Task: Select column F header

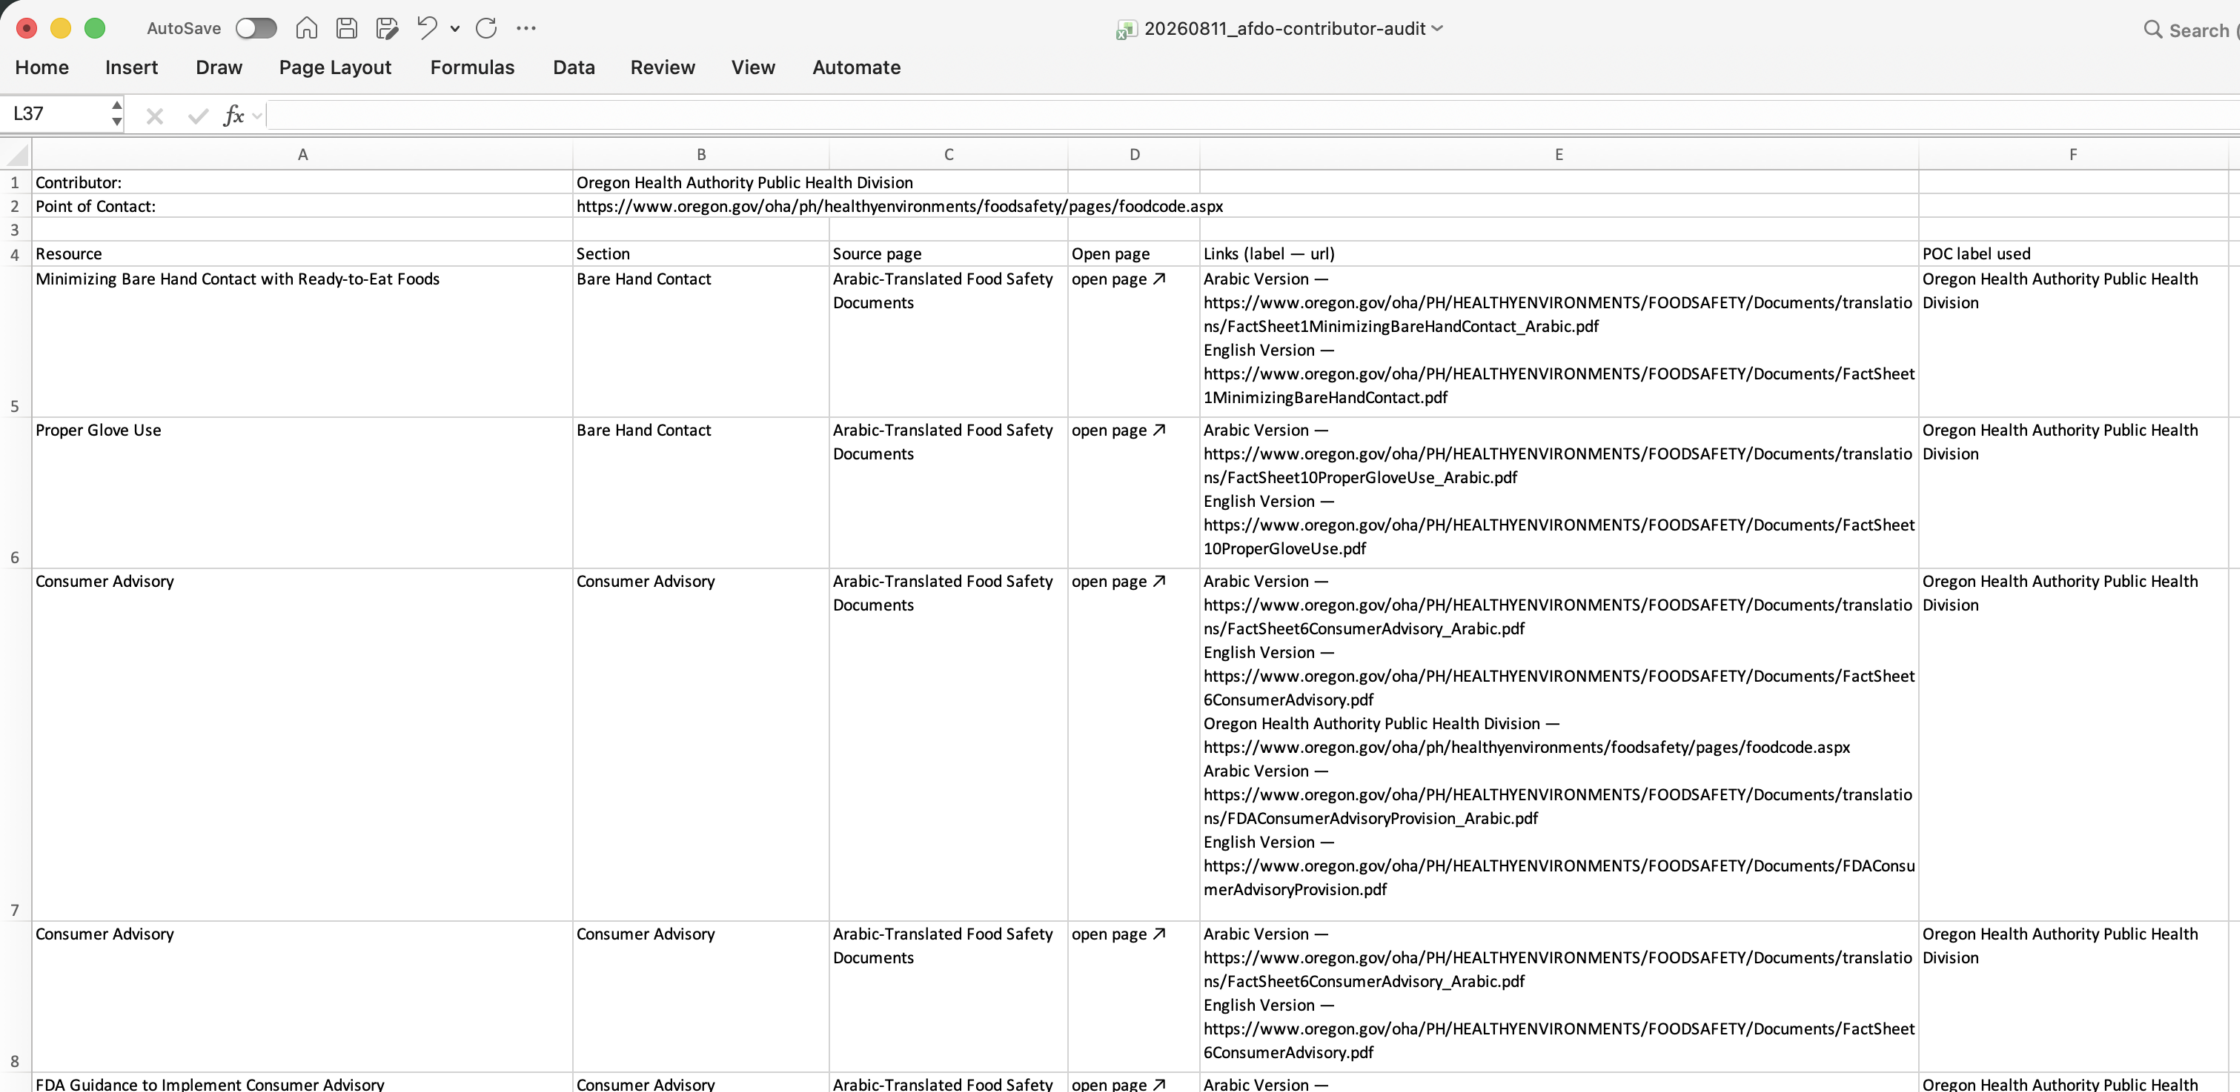Action: [x=2073, y=154]
